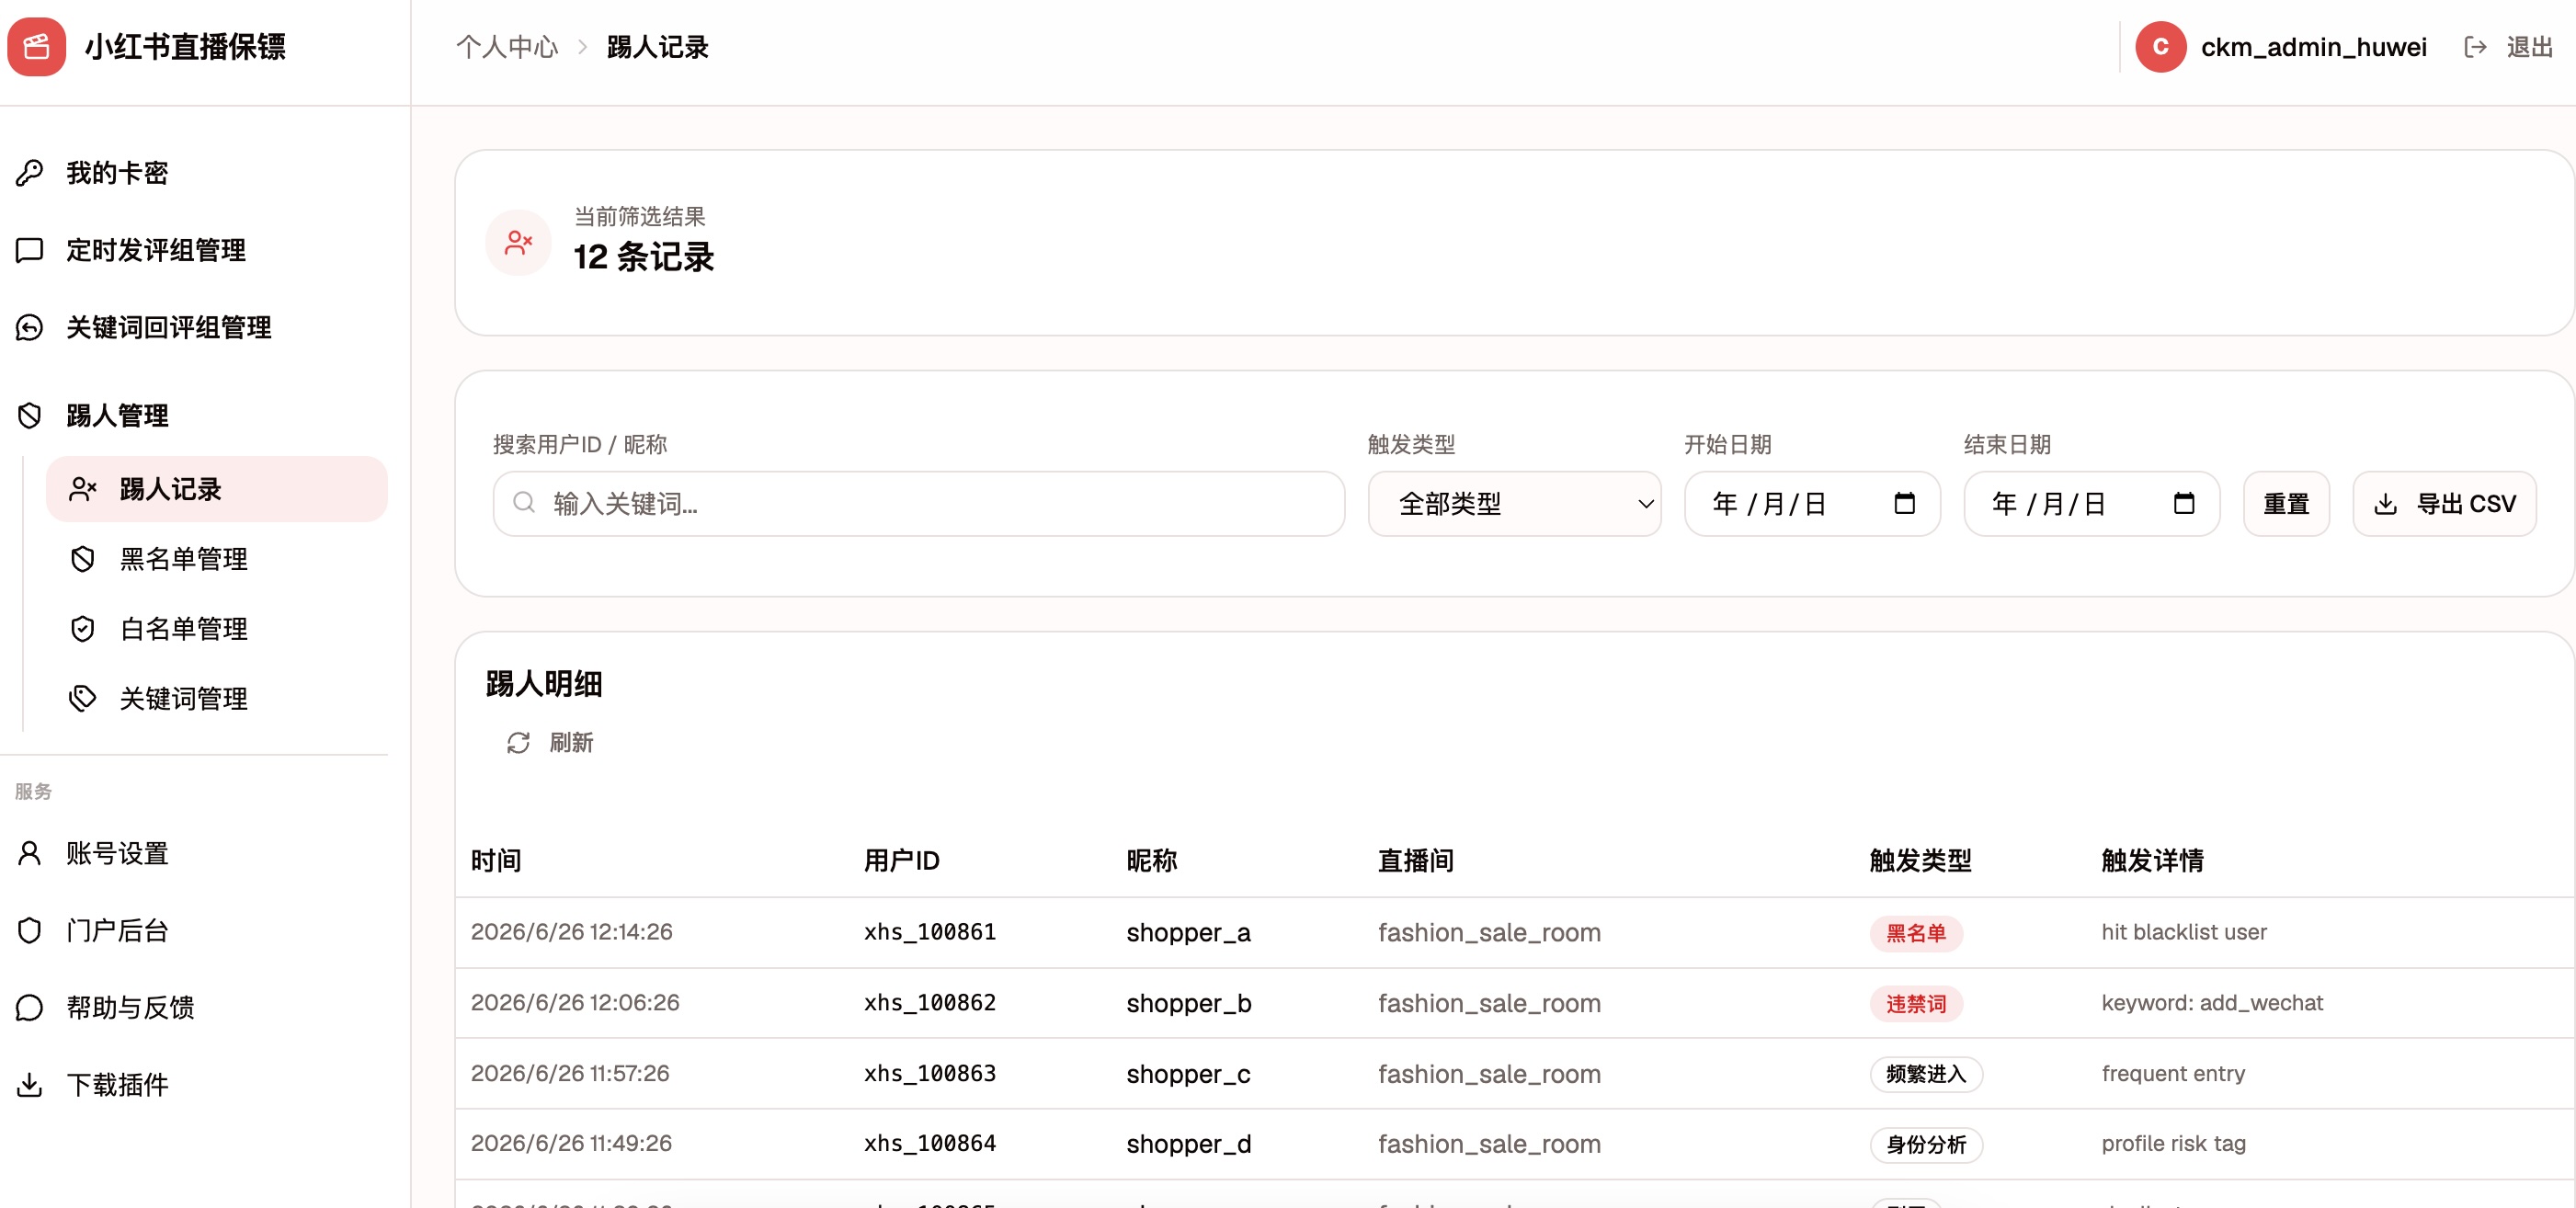This screenshot has width=2576, height=1208.
Task: Click the 刷新 button
Action: point(550,743)
